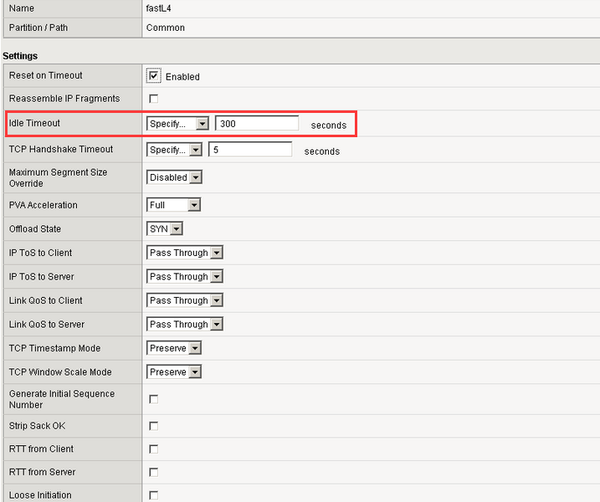Open Link QoS to Client dropdown
The width and height of the screenshot is (600, 502).
click(184, 301)
